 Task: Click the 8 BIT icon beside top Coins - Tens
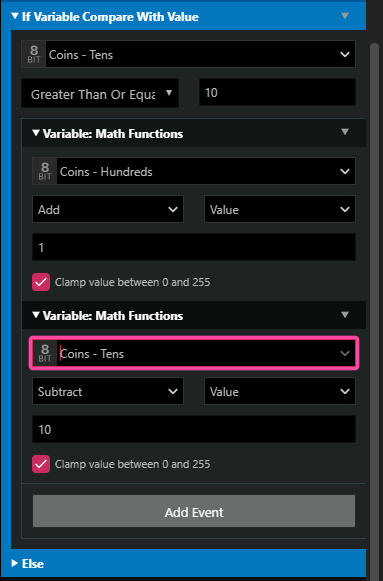pyautogui.click(x=34, y=54)
